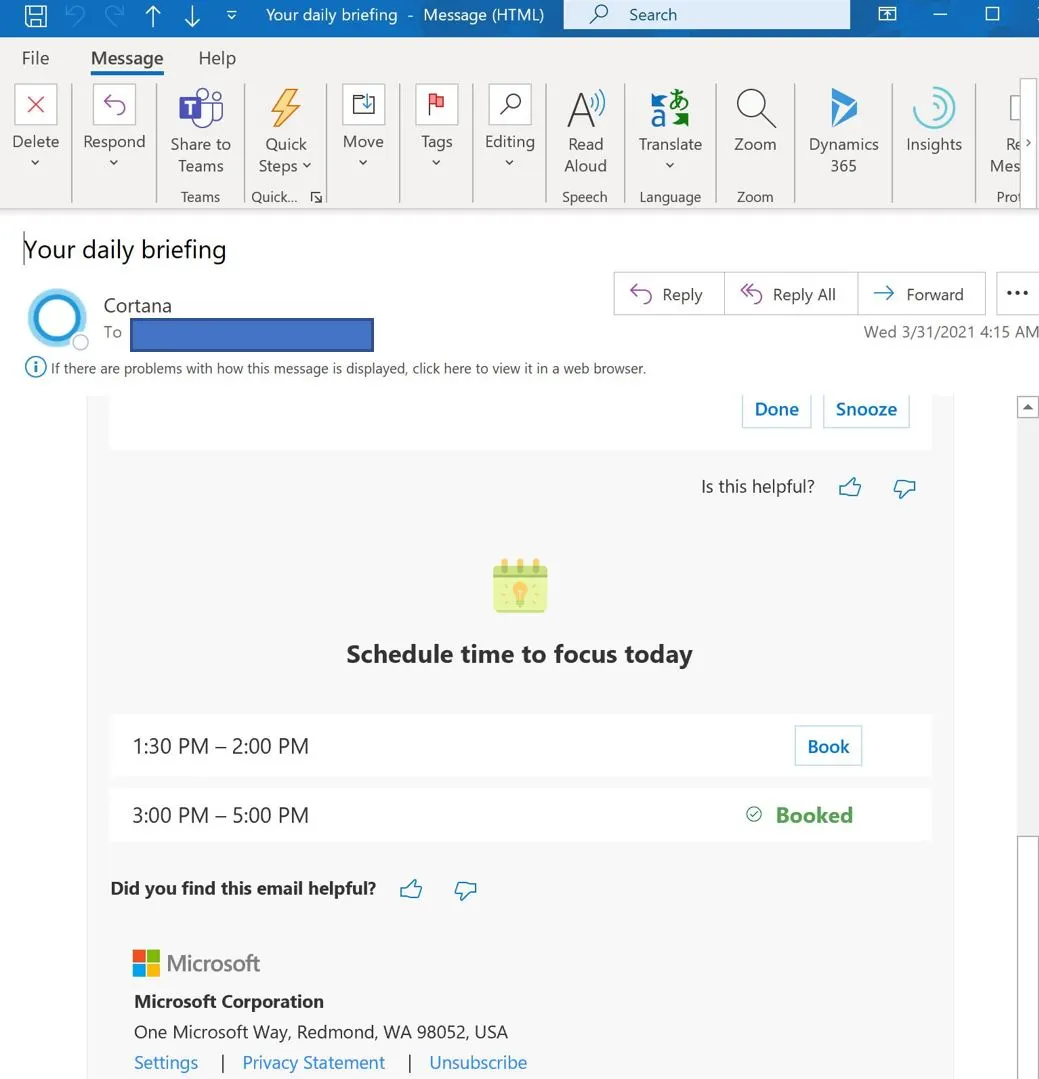Open more actions ellipsis menu

(x=1018, y=294)
